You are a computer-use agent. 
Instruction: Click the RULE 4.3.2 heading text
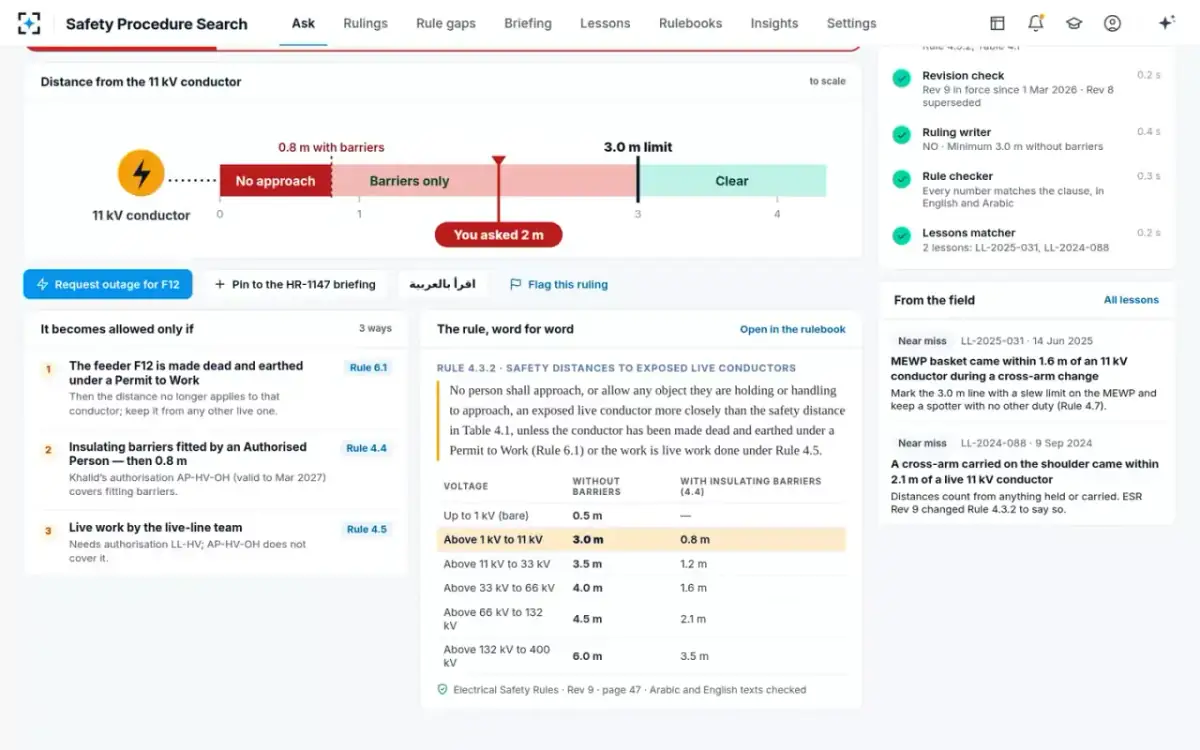[616, 368]
